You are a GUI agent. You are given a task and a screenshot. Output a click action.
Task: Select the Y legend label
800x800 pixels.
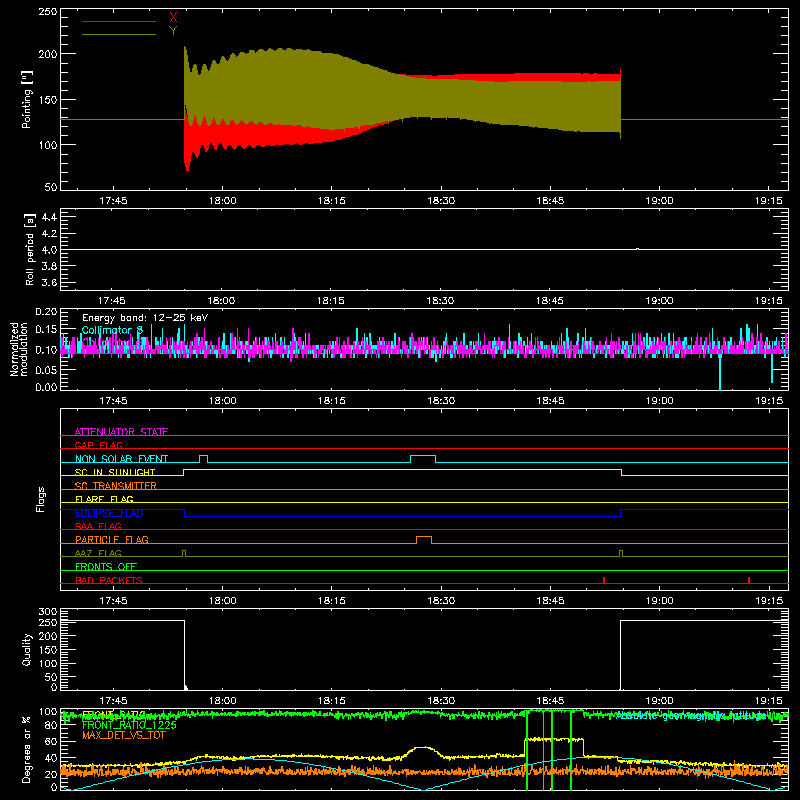(x=173, y=30)
